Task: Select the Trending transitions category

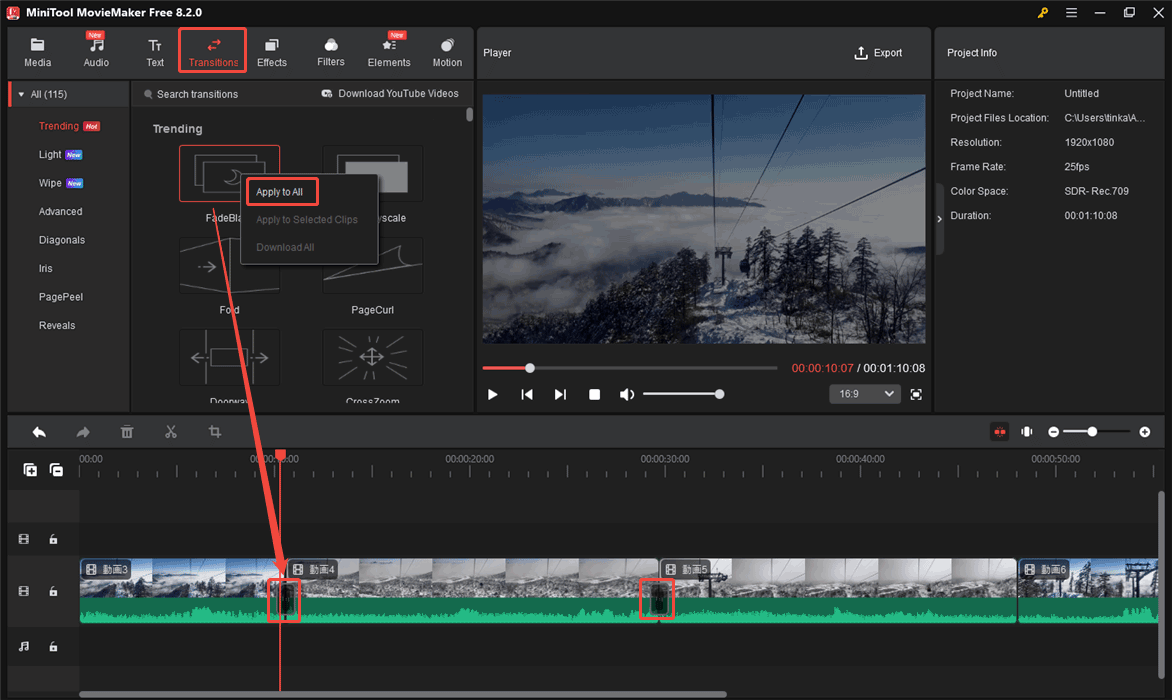Action: pos(59,126)
